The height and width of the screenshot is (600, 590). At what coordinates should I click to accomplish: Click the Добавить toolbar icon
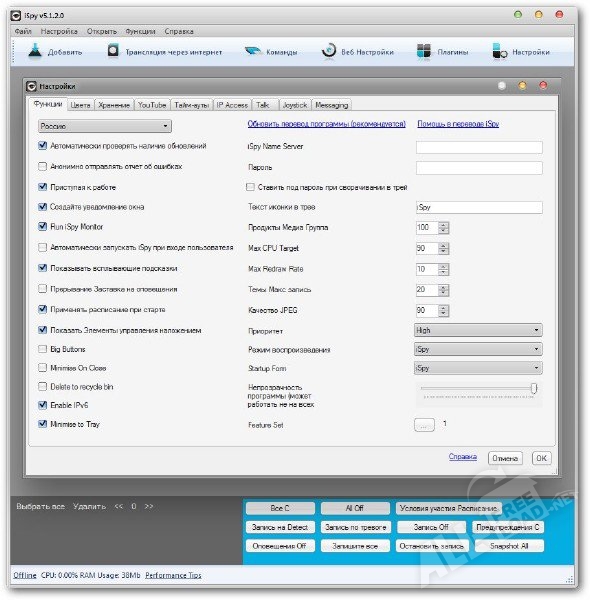(x=35, y=51)
